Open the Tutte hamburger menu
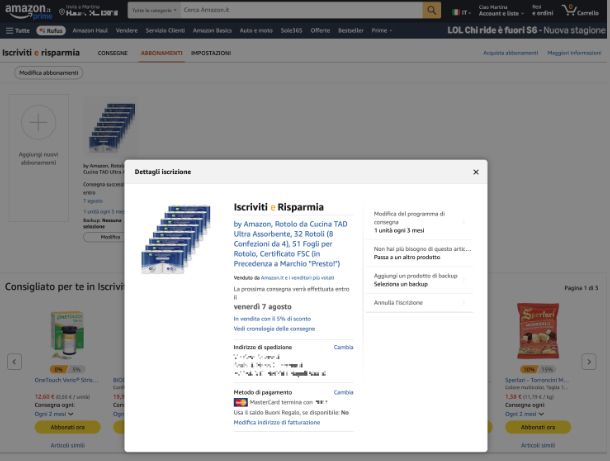Image resolution: width=610 pixels, height=461 pixels. [18, 30]
